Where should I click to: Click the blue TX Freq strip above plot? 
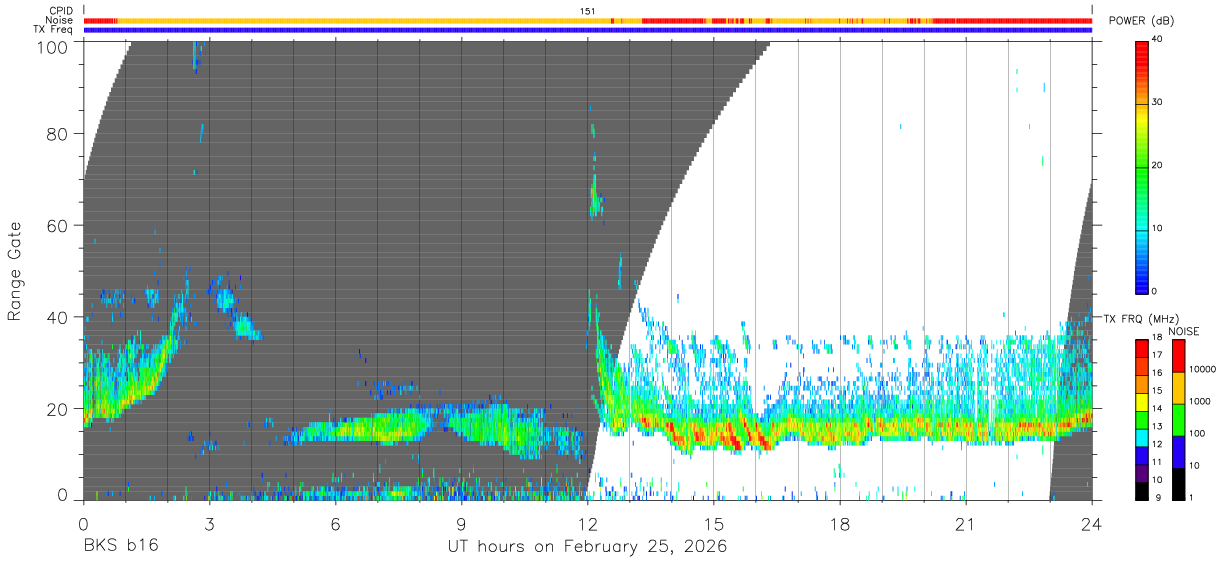click(588, 30)
